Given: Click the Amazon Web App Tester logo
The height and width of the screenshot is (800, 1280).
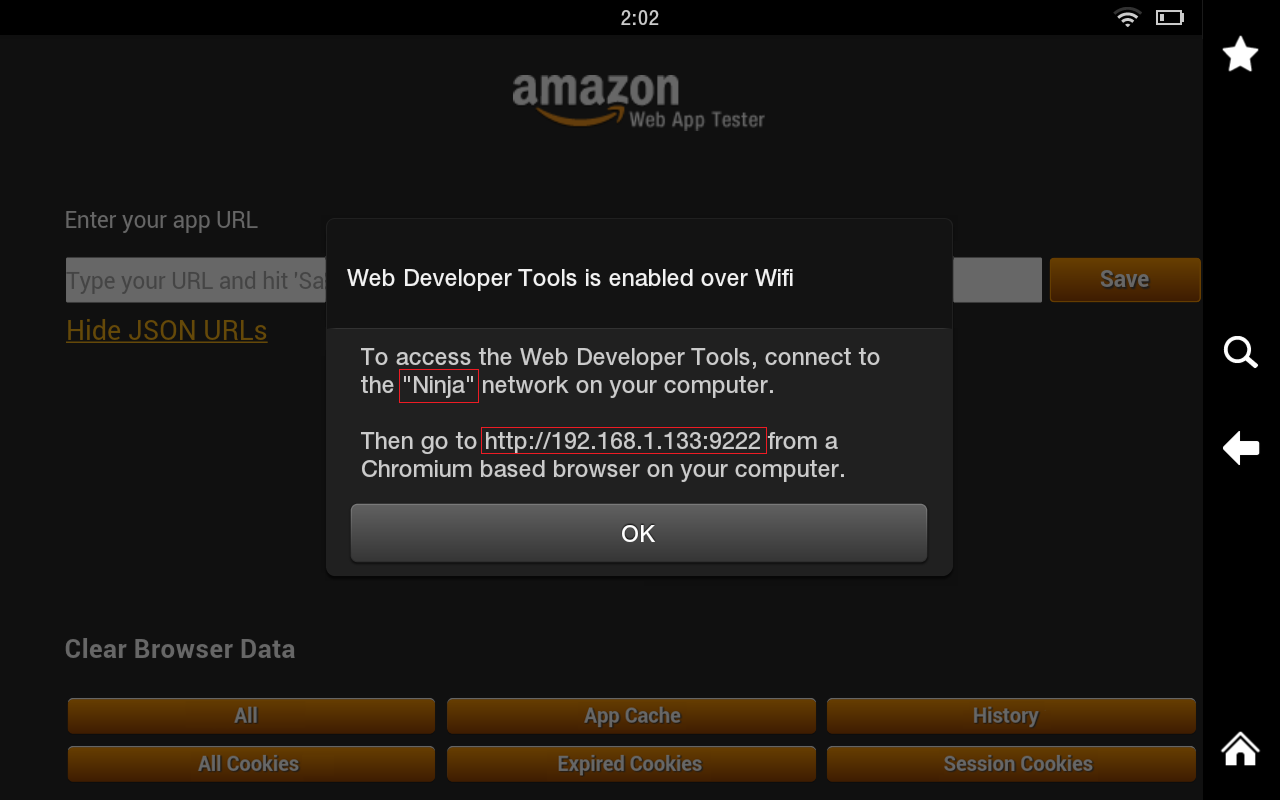Looking at the screenshot, I should pyautogui.click(x=639, y=102).
